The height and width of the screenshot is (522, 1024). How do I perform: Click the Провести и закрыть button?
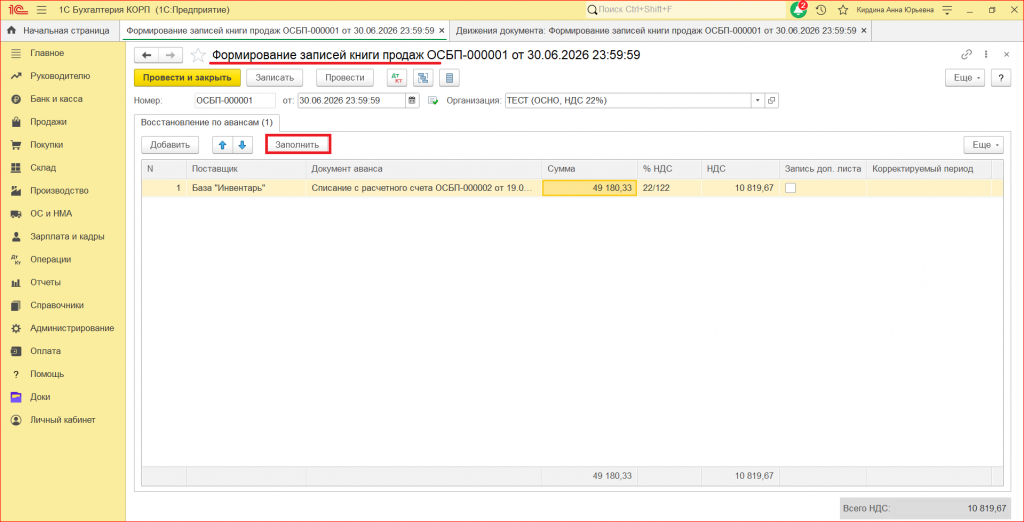[187, 78]
